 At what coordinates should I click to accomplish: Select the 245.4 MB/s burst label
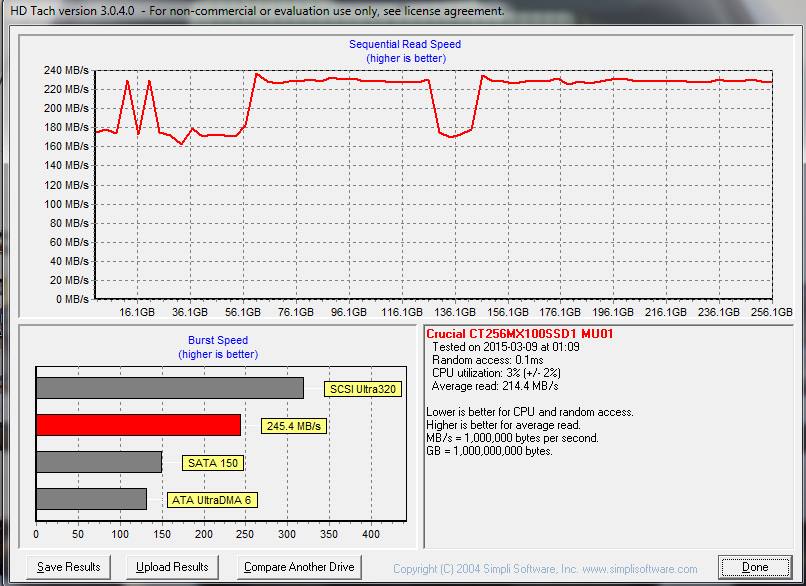tap(294, 426)
